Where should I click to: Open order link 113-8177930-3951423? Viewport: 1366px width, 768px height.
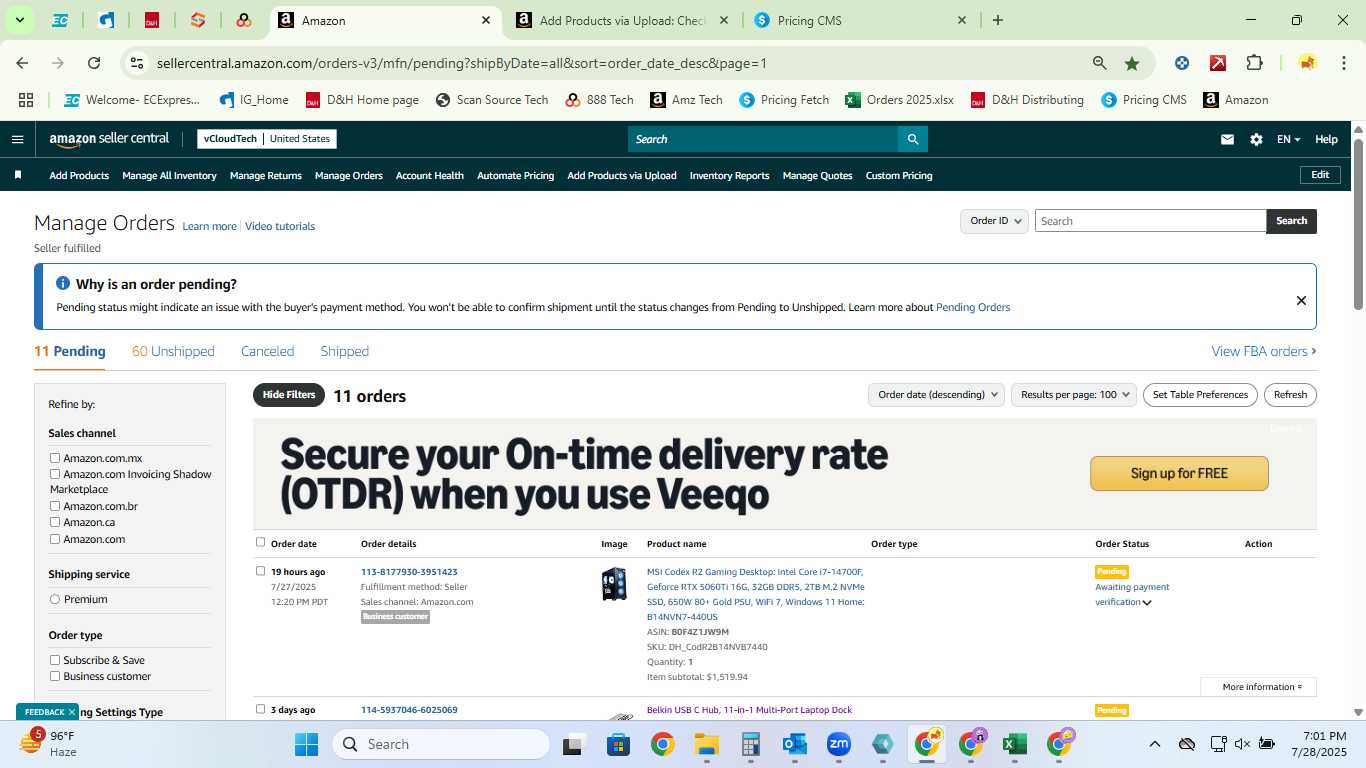point(409,572)
